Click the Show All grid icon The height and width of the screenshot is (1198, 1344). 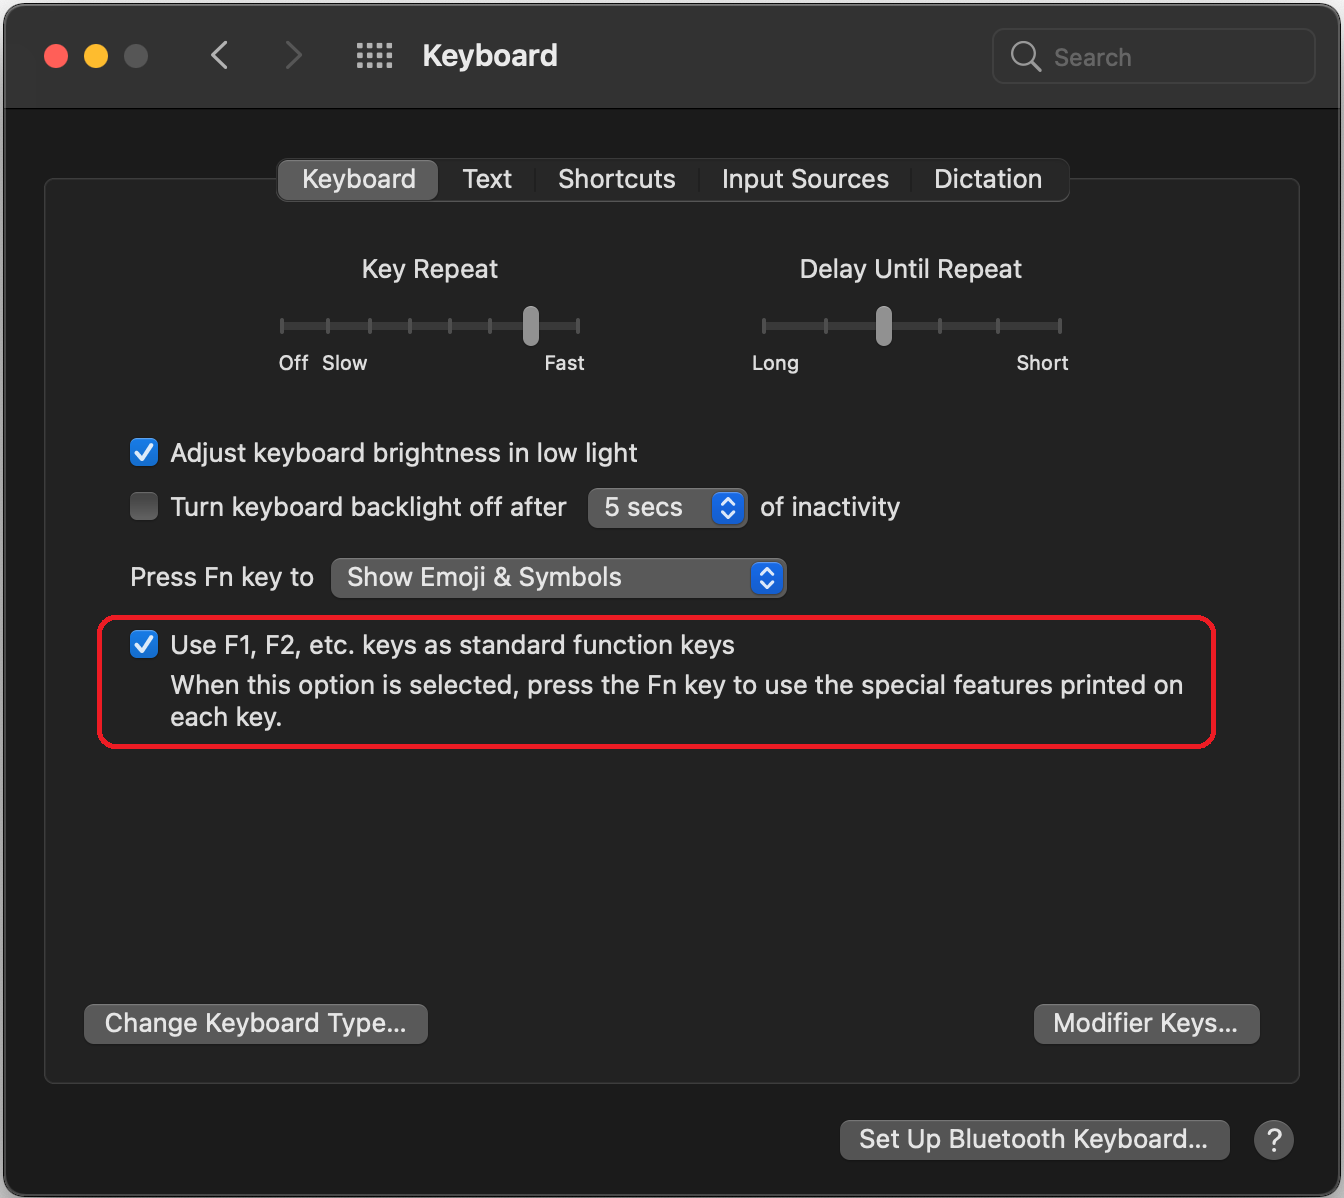point(374,55)
